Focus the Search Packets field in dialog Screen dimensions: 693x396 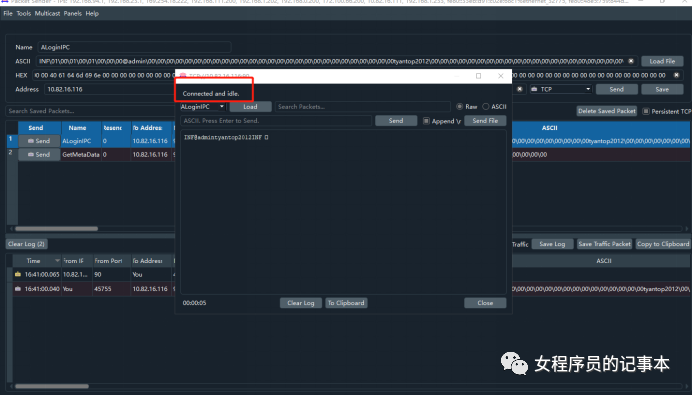tap(362, 107)
